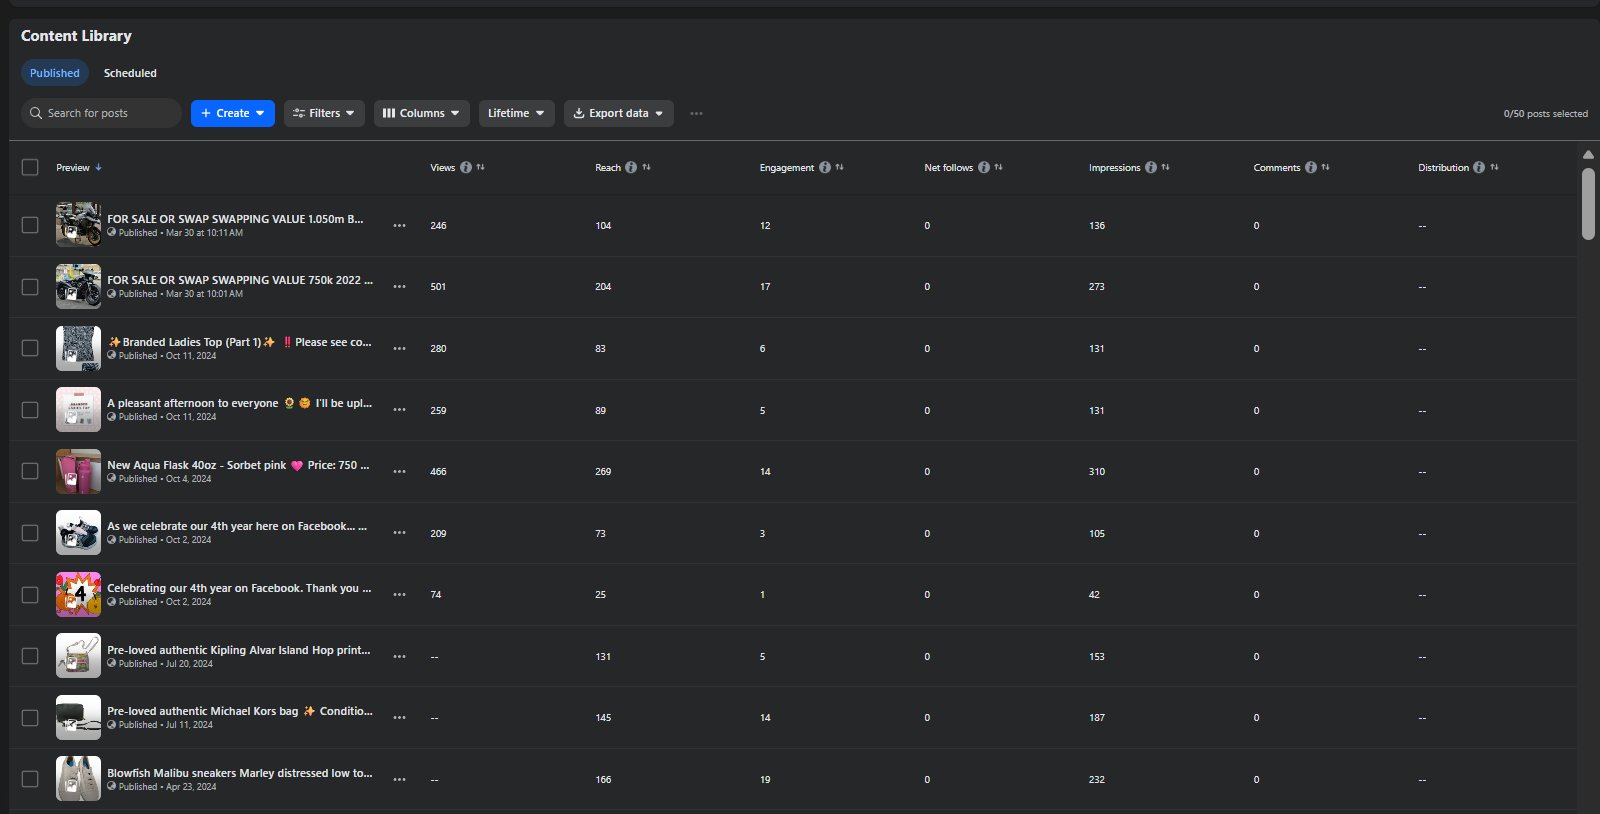Click the Engagement column info icon
1600x814 pixels.
825,168
